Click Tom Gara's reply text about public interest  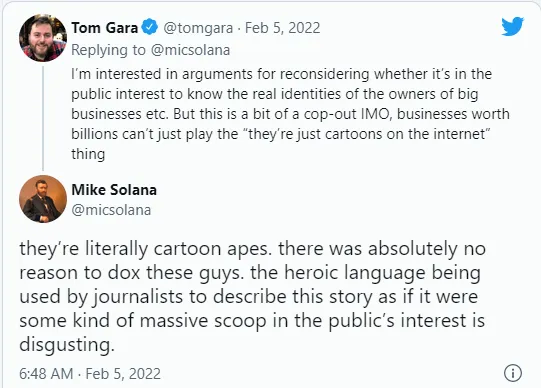290,114
